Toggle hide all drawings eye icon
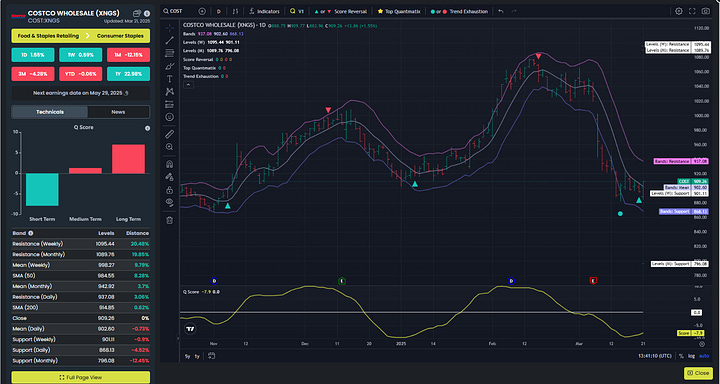Viewport: 720px width, 384px height. coord(169,202)
